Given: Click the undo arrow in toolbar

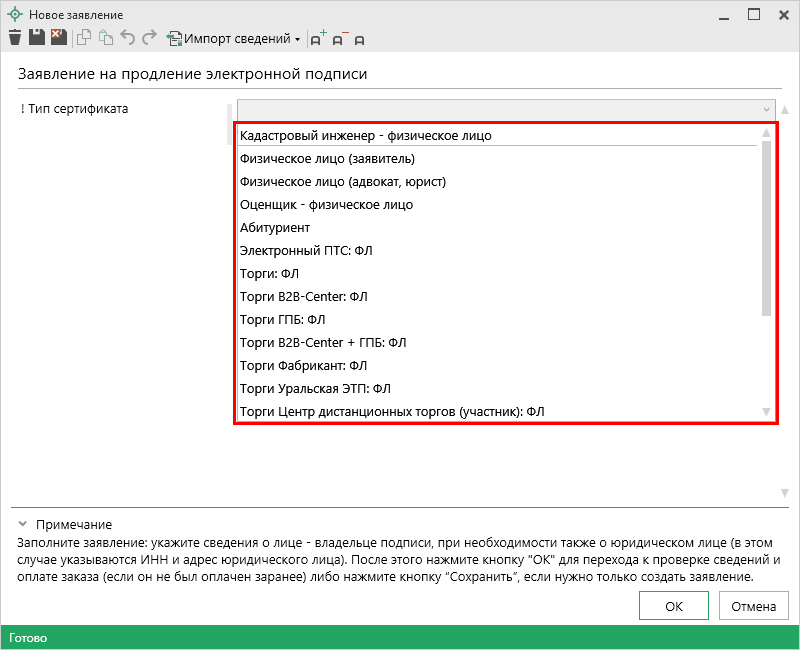Looking at the screenshot, I should pos(128,38).
